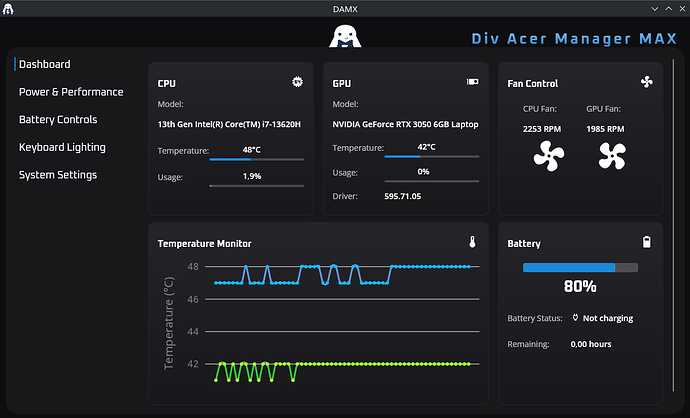Click the 46 tick label on the graph axis
This screenshot has height=418, width=690.
193,299
